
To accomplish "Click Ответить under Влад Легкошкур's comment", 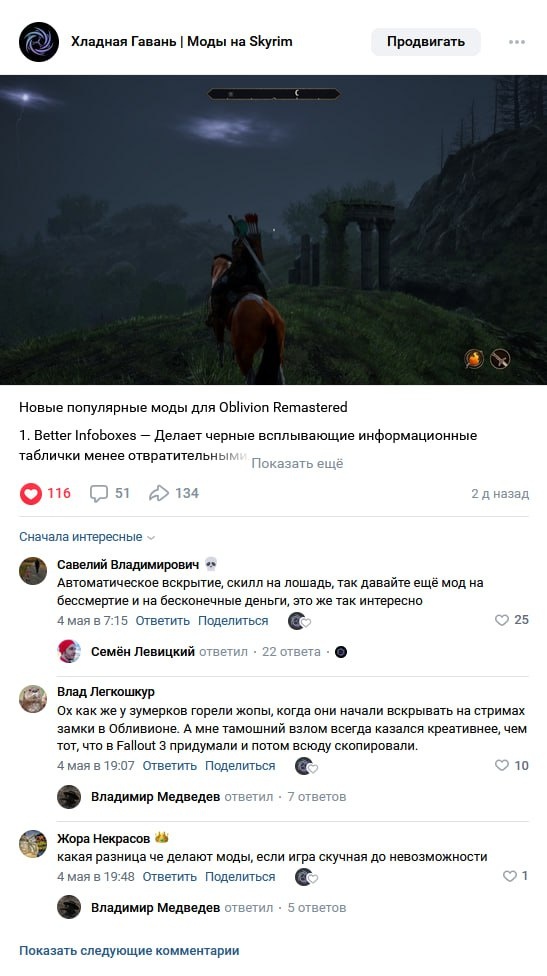I will click(169, 766).
